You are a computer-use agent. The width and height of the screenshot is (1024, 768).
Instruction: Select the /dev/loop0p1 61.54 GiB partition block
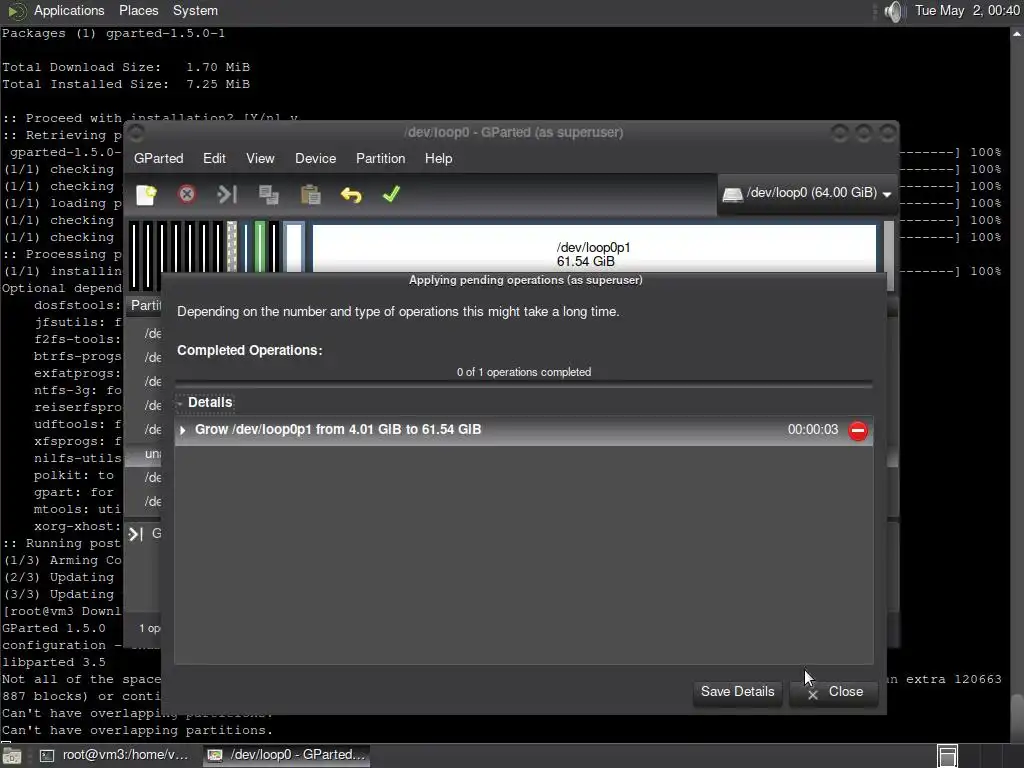594,248
